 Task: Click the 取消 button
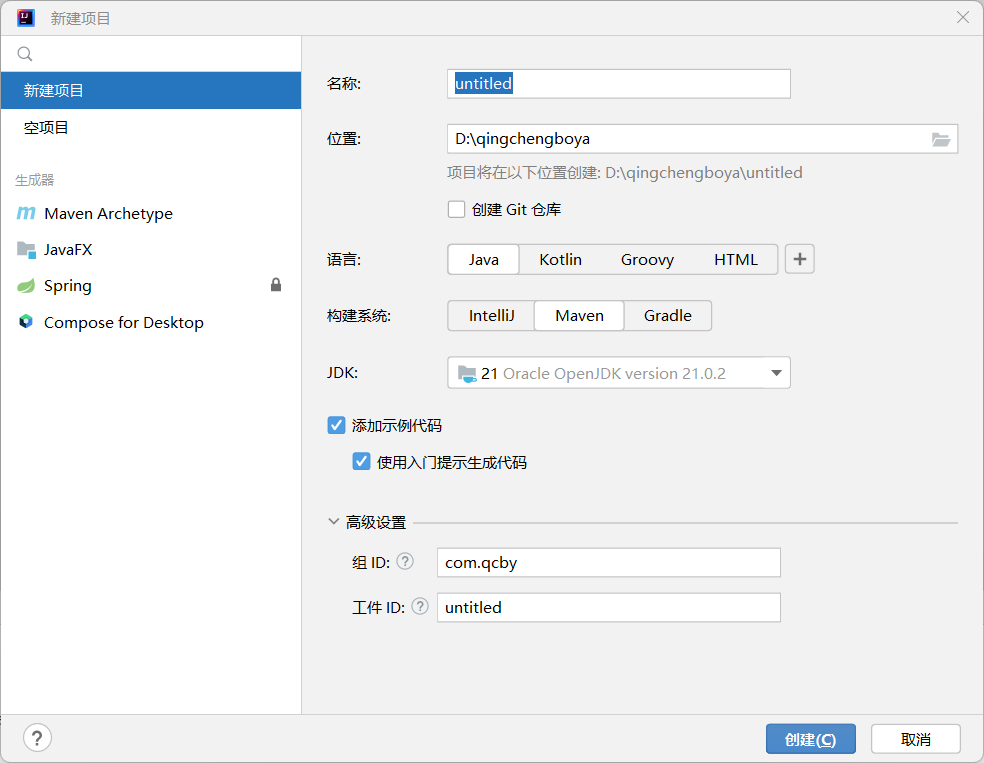point(916,739)
